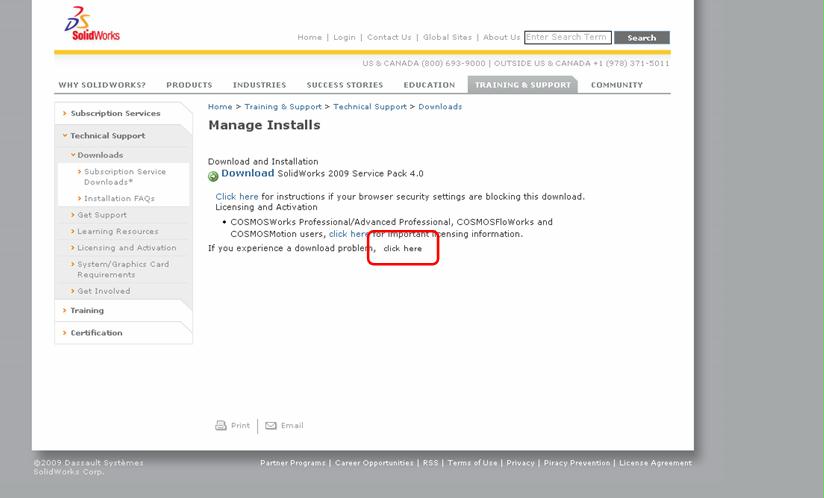Viewport: 824px width, 498px height.
Task: Click the SolidWorks logo
Action: pos(92,24)
